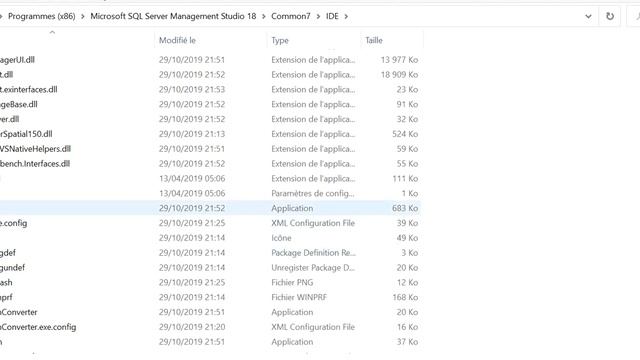Click the Paramètres de config type cell

pyautogui.click(x=313, y=193)
